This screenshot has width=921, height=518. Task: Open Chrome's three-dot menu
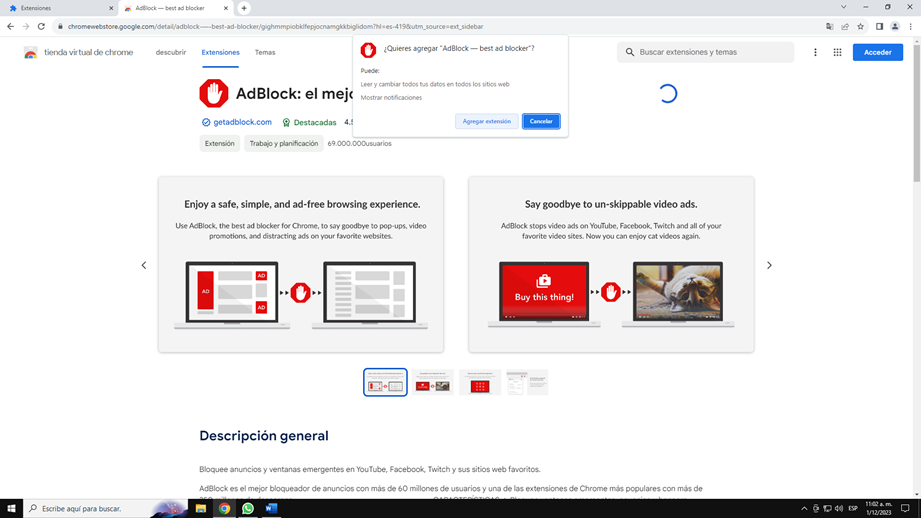(910, 26)
